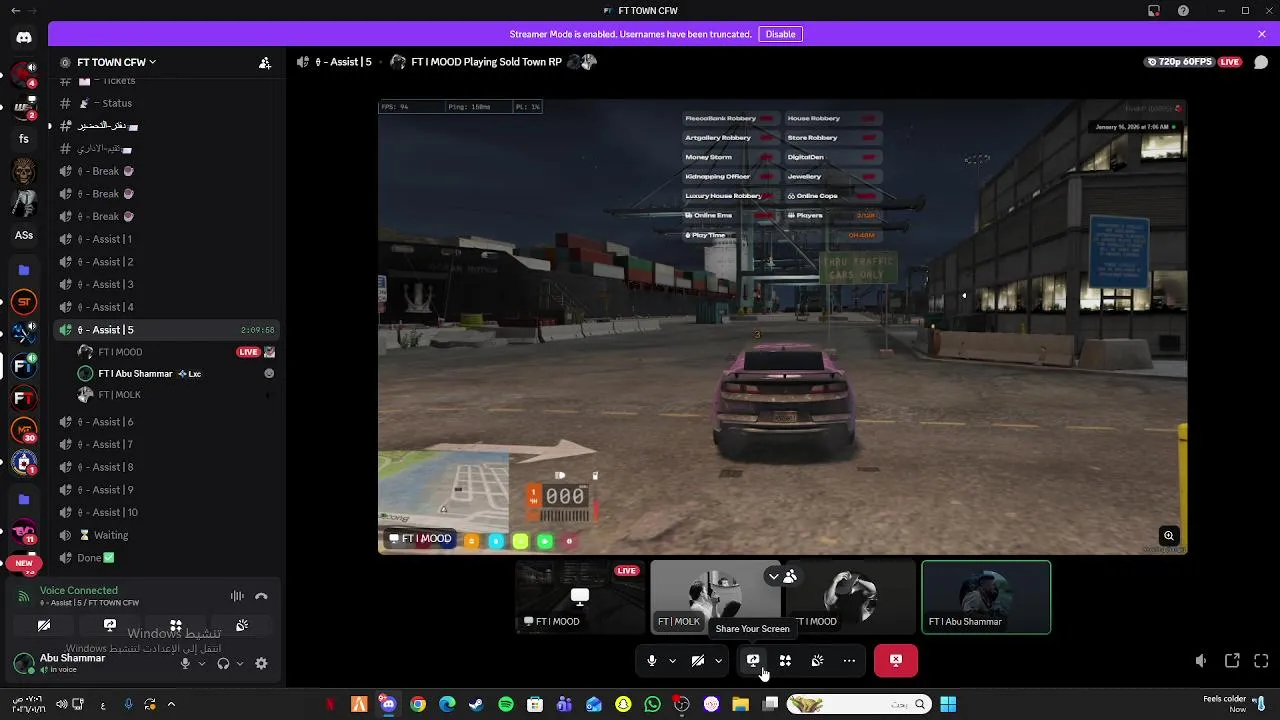Image resolution: width=1280 pixels, height=720 pixels.
Task: Focus the FT I MOOD live stream tile
Action: (581, 597)
